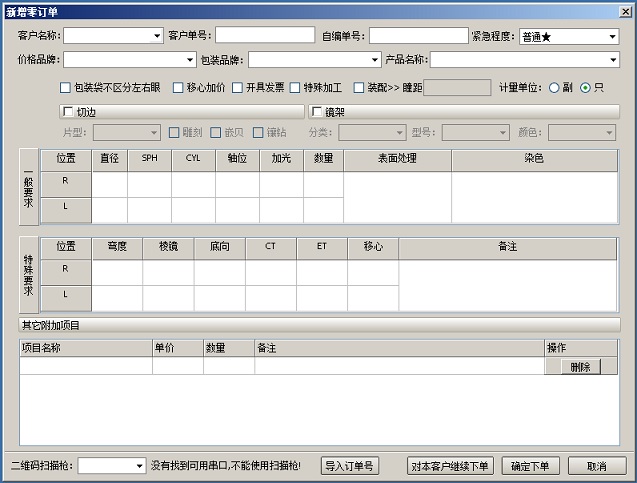Close the 新增零订单 dialog

pyautogui.click(x=626, y=12)
